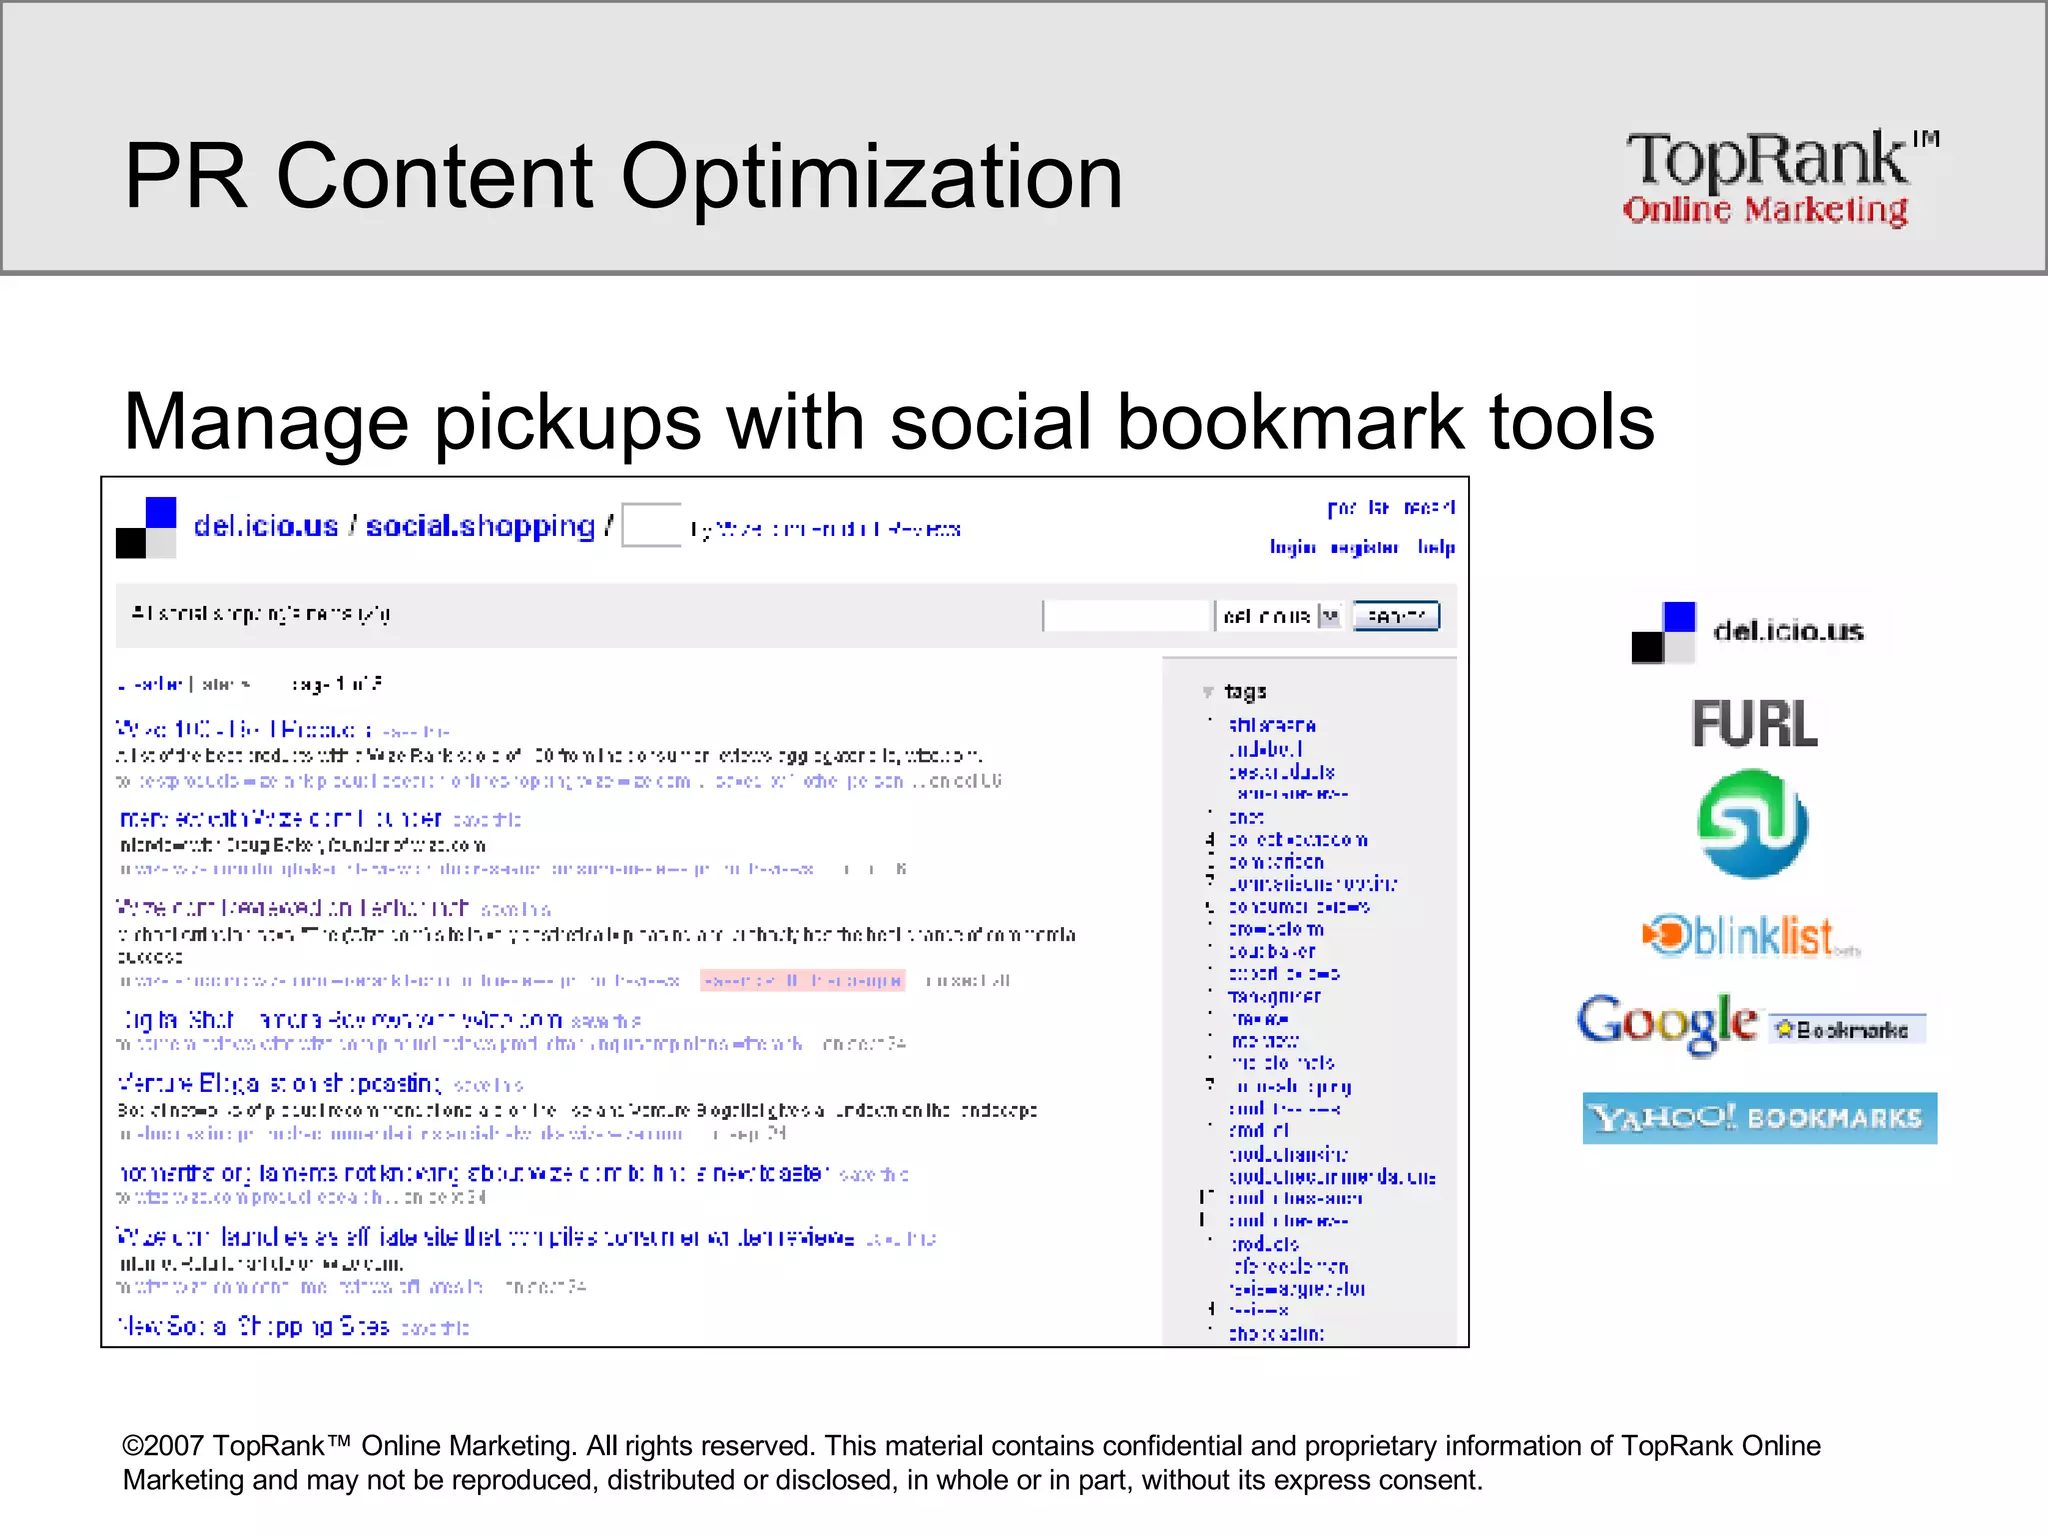Open the help link
Image resolution: width=2048 pixels, height=1536 pixels.
coord(1436,547)
